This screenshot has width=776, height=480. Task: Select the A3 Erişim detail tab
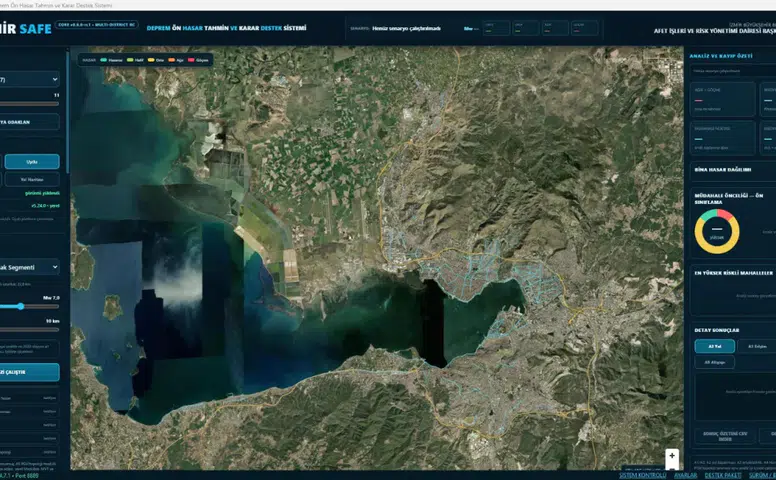tap(757, 346)
